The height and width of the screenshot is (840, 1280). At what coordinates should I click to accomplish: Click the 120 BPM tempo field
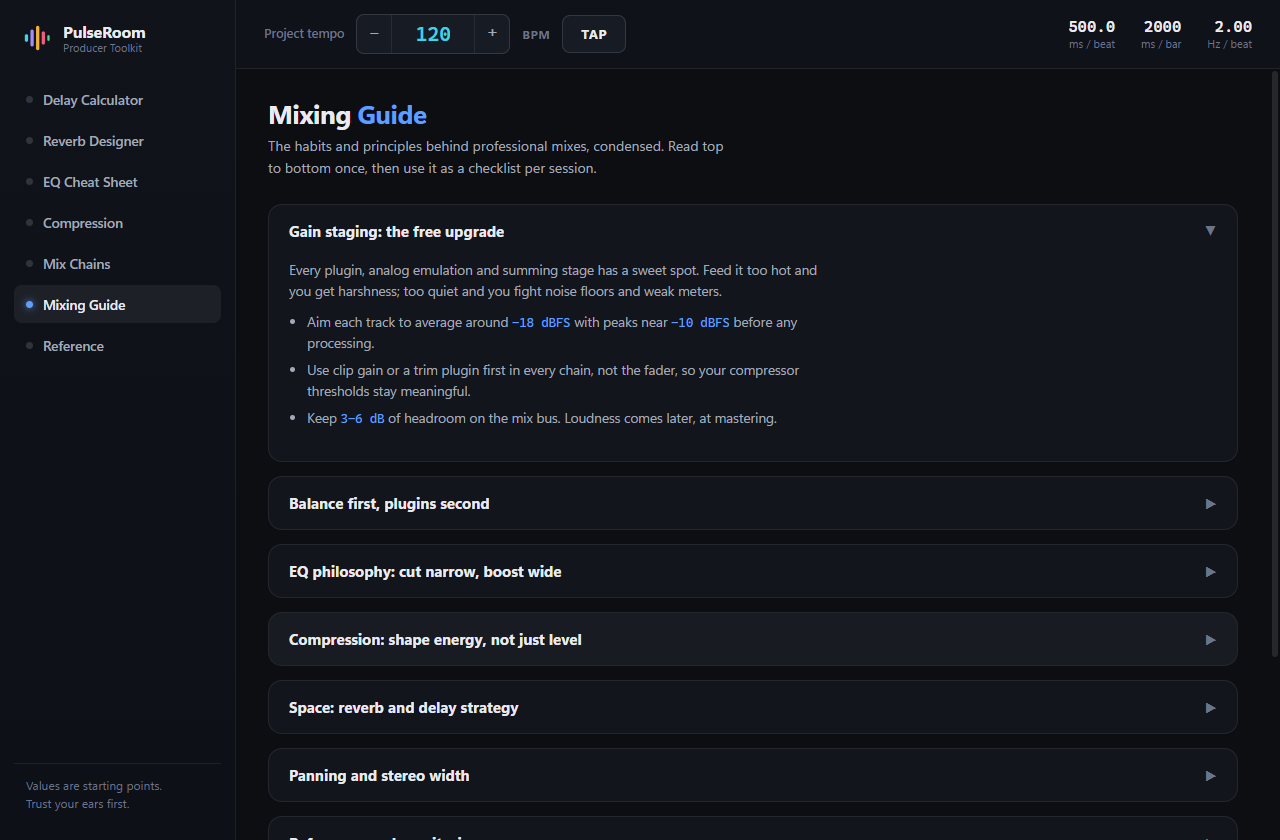[x=433, y=34]
